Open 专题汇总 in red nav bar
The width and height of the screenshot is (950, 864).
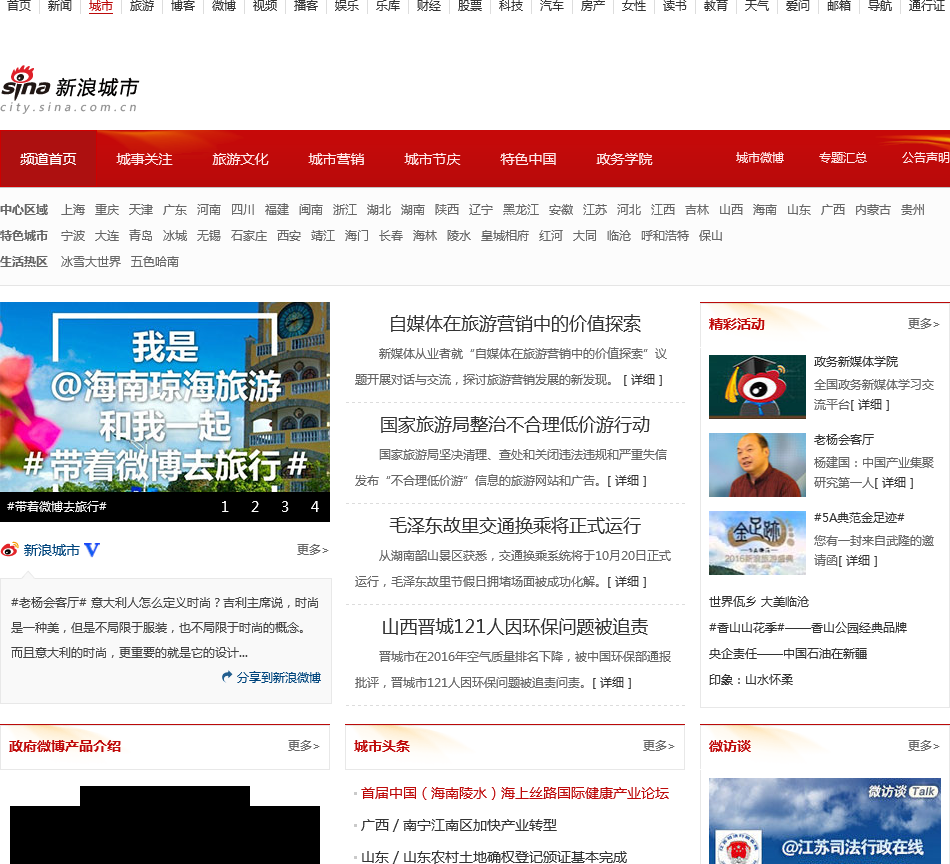point(843,158)
